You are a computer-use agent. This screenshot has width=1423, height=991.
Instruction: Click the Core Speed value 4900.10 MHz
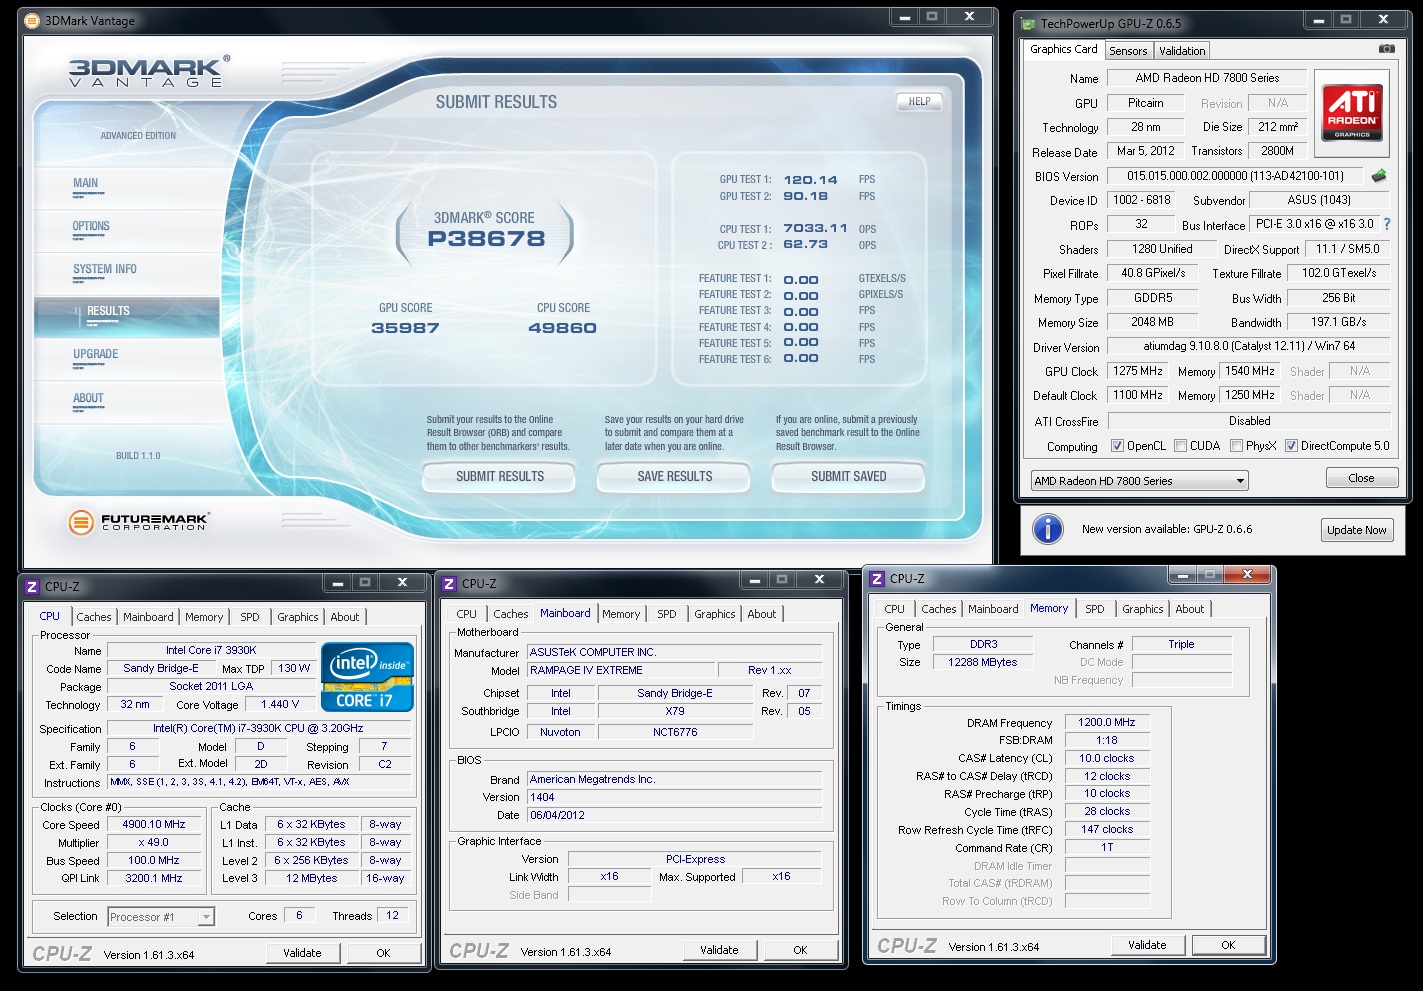tap(154, 825)
